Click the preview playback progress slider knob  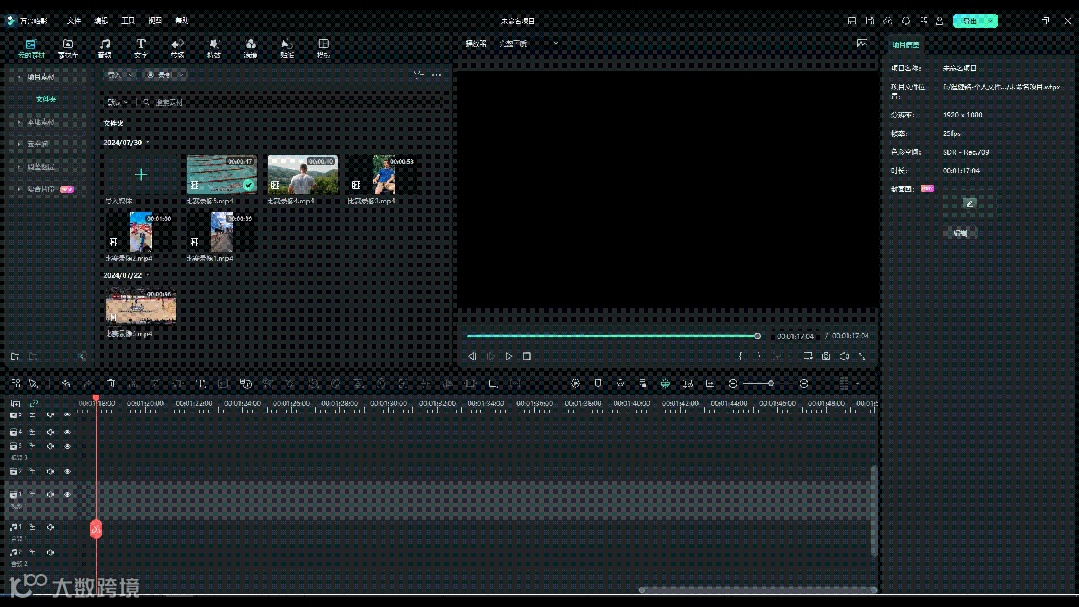tap(757, 336)
